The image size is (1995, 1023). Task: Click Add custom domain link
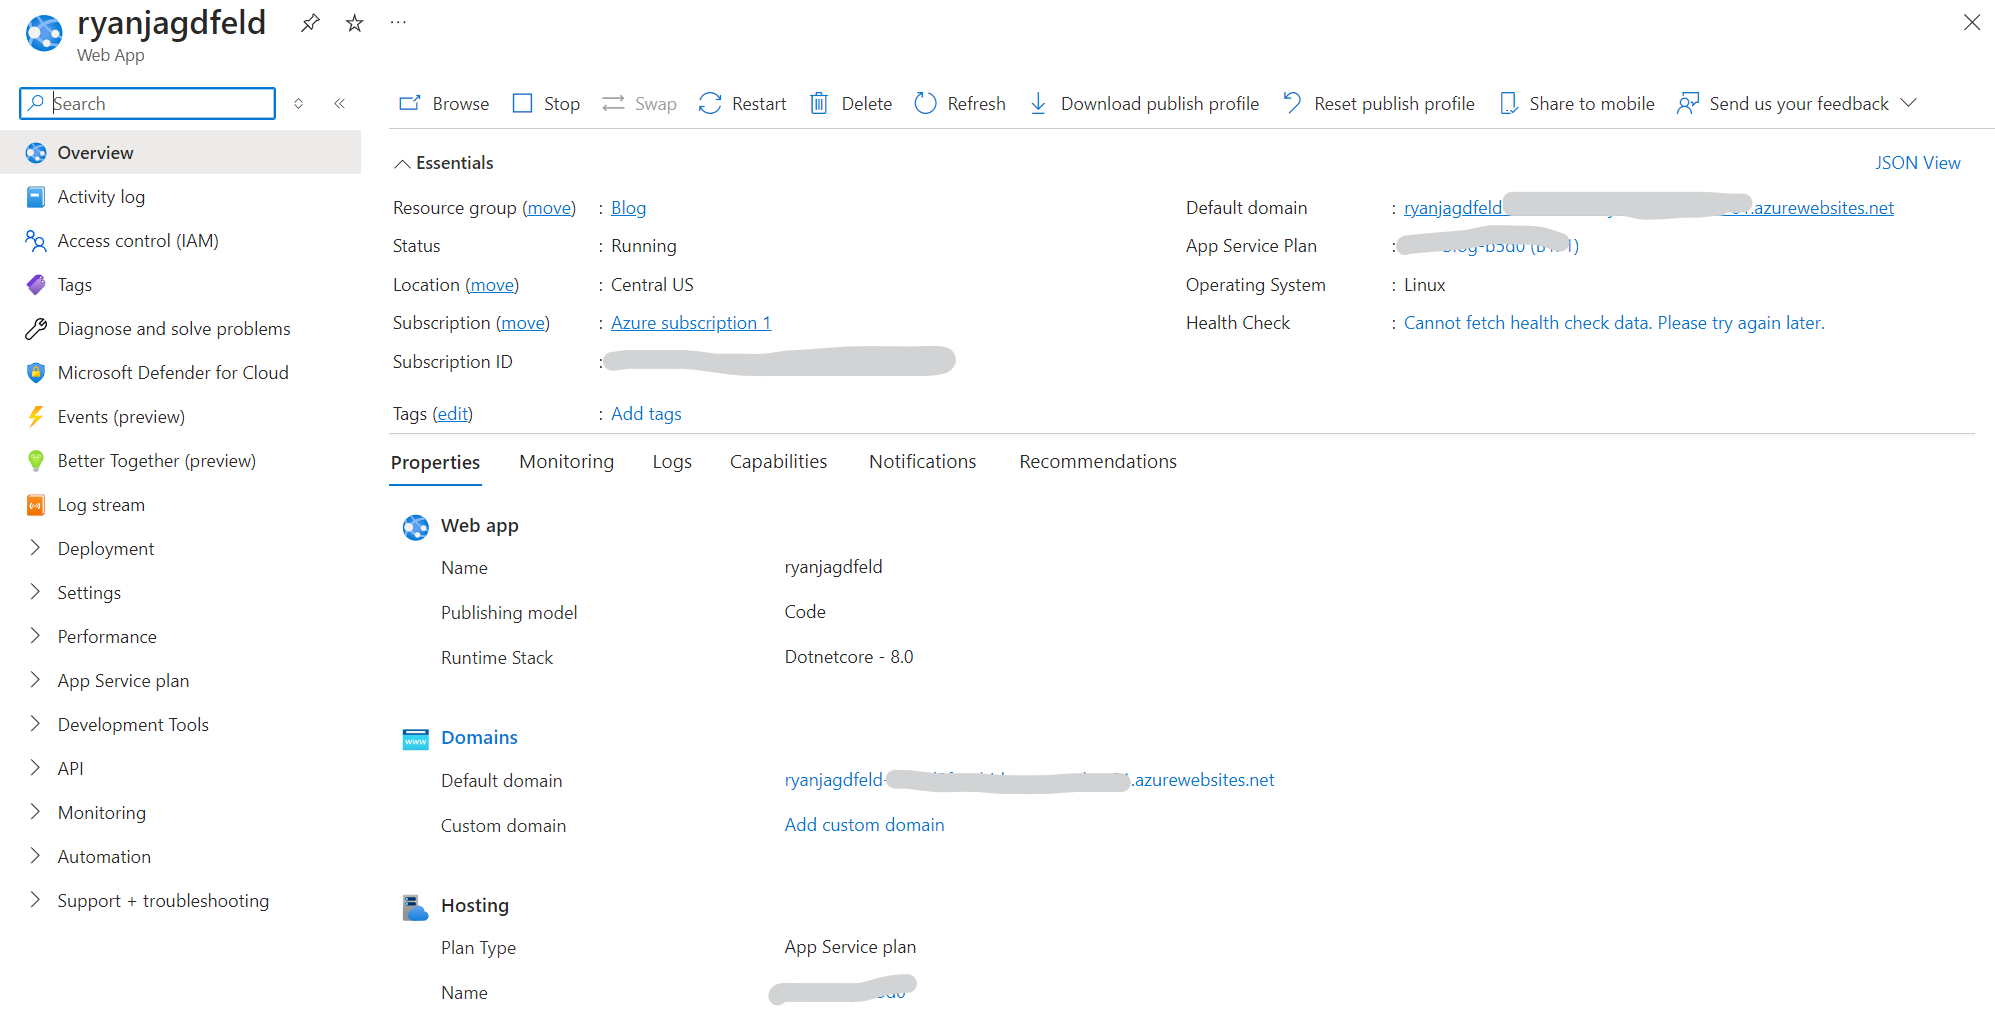tap(864, 825)
